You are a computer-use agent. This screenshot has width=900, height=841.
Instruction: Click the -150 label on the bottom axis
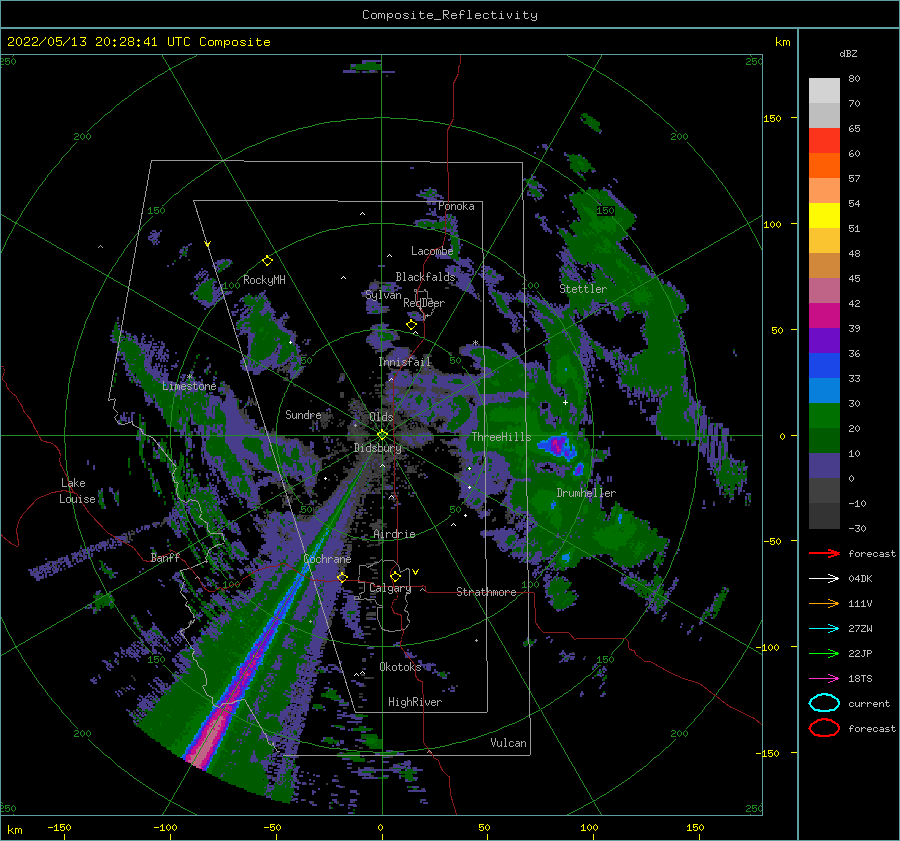click(59, 827)
